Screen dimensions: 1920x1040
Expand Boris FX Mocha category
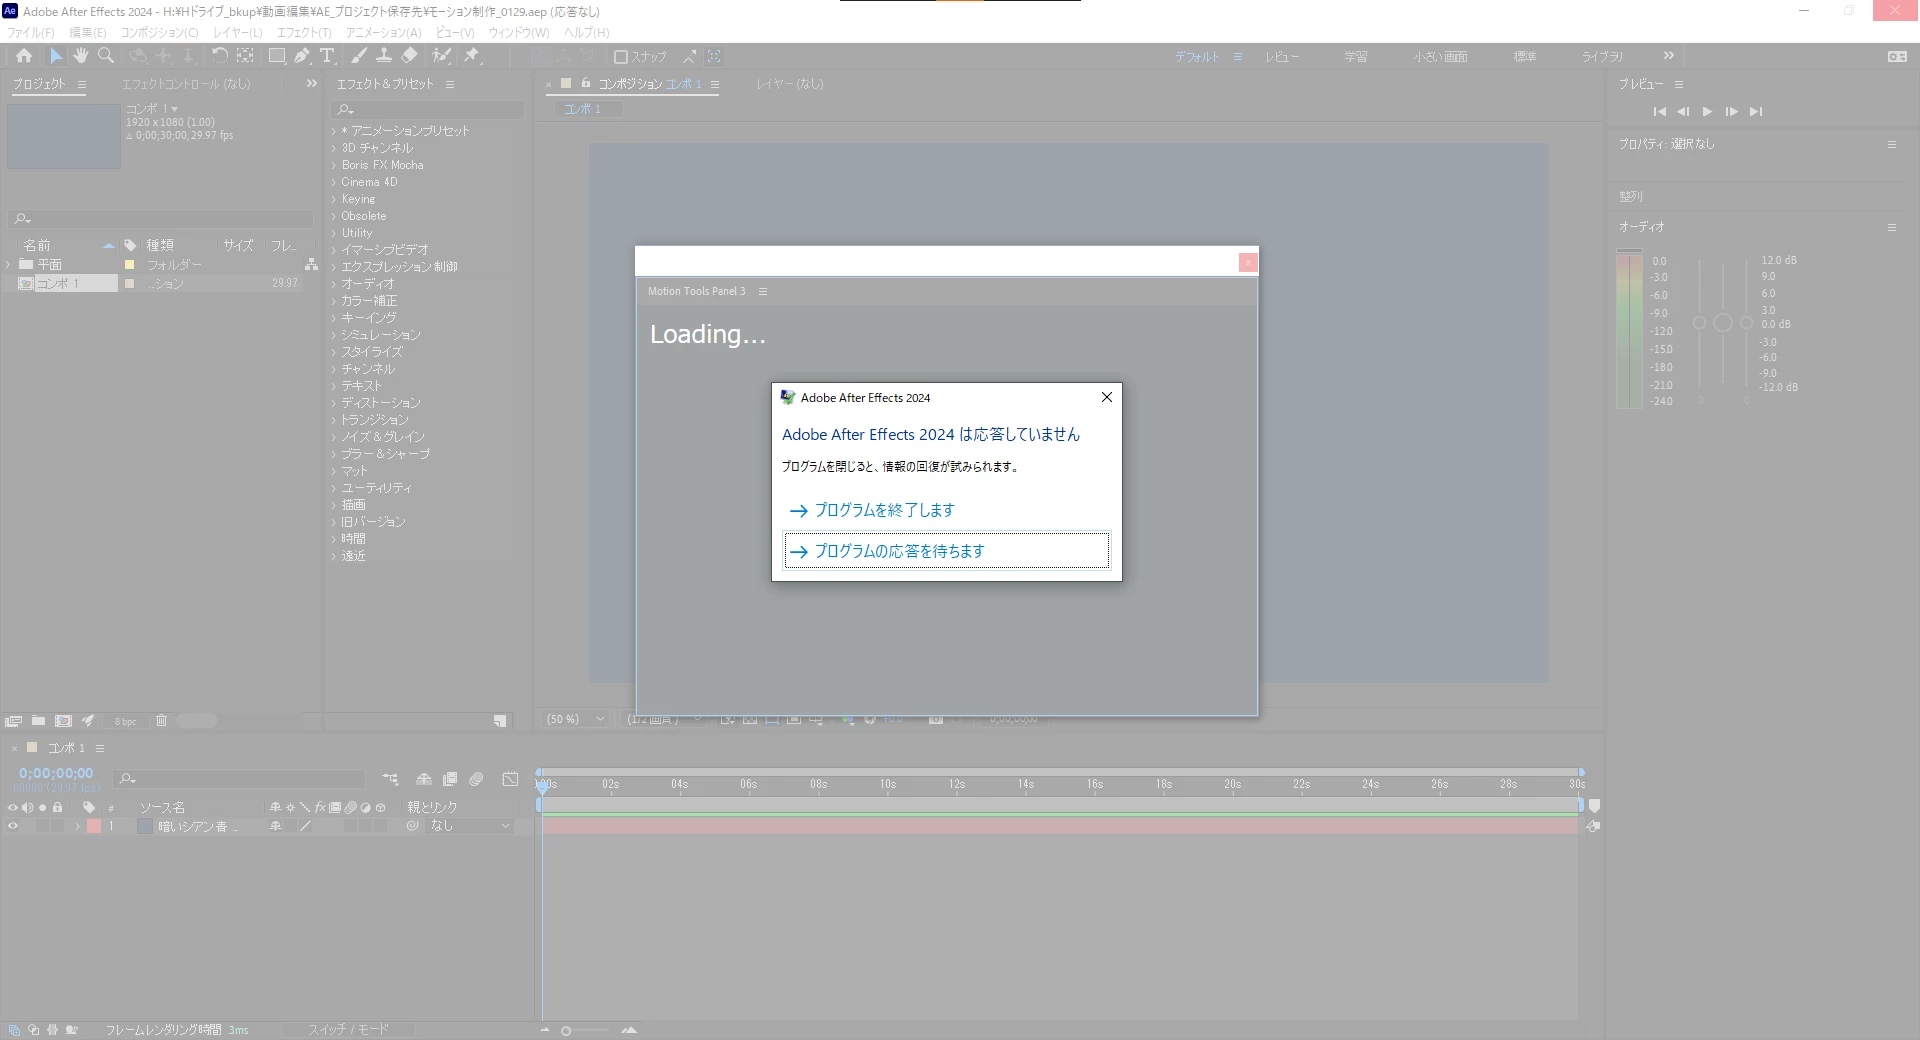tap(334, 165)
